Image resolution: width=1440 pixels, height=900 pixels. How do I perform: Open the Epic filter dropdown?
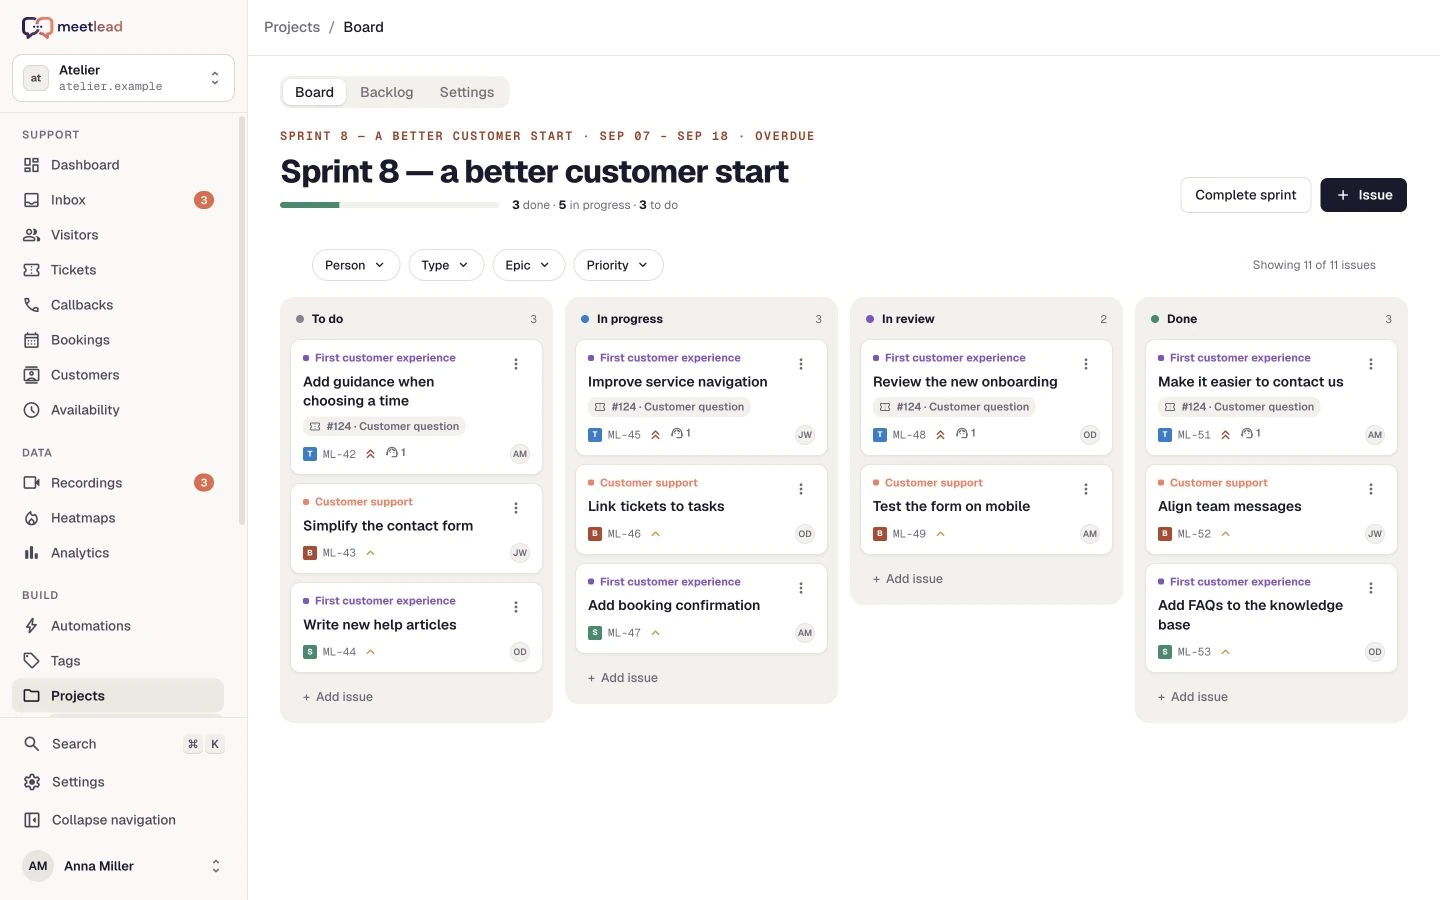pos(528,265)
